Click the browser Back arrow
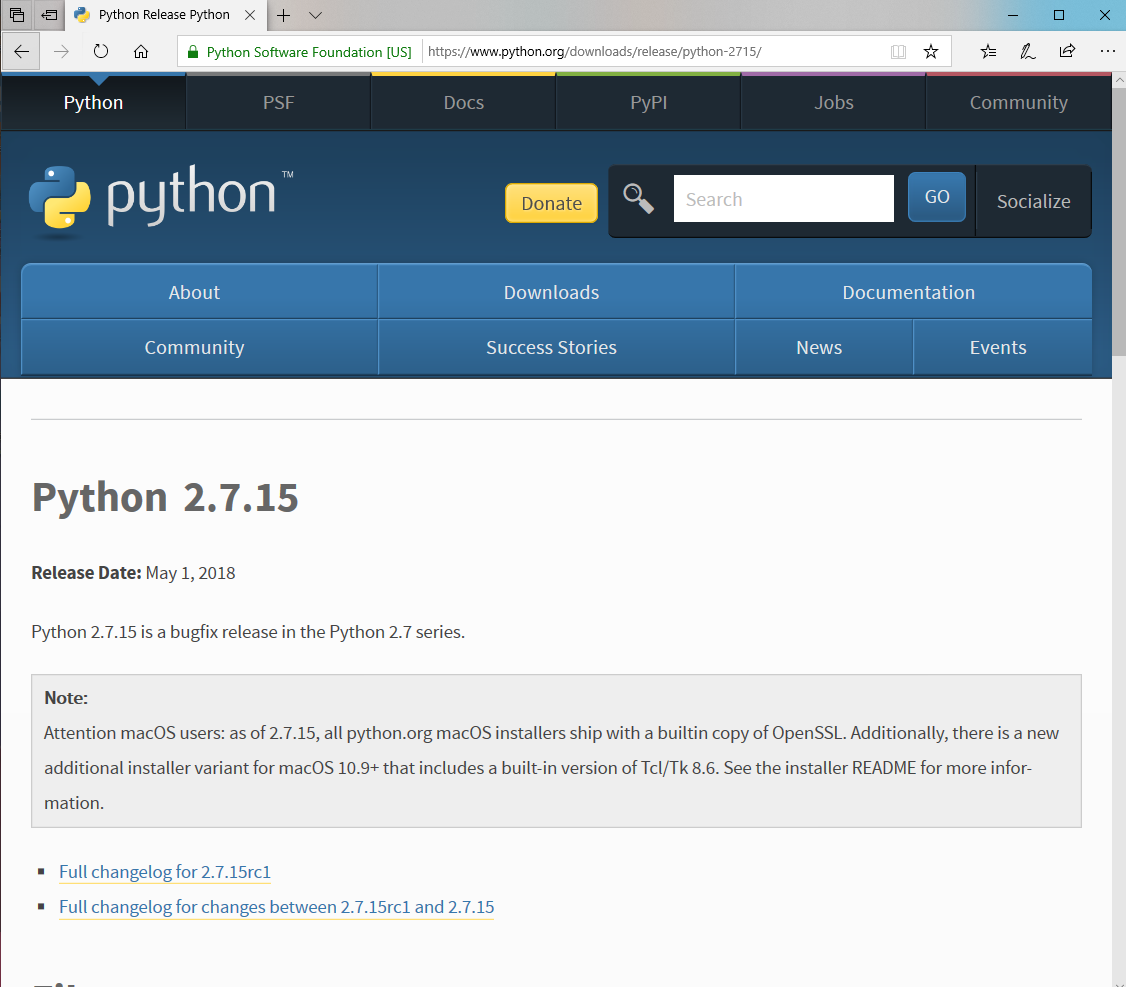The width and height of the screenshot is (1126, 987). tap(22, 52)
